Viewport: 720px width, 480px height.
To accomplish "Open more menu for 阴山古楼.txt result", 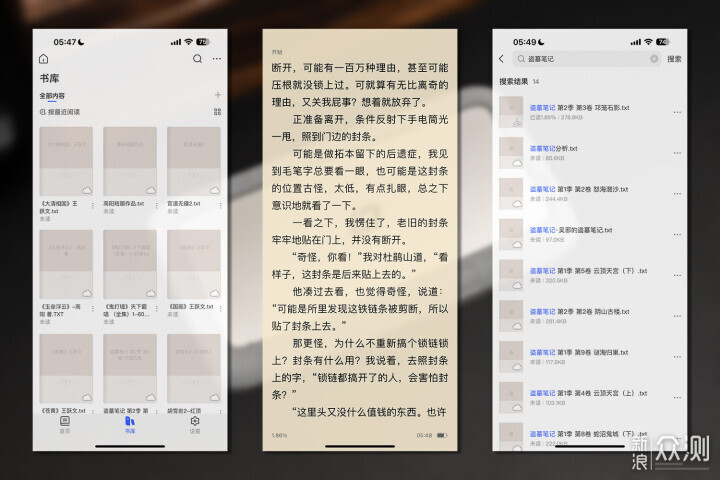I will pyautogui.click(x=677, y=316).
